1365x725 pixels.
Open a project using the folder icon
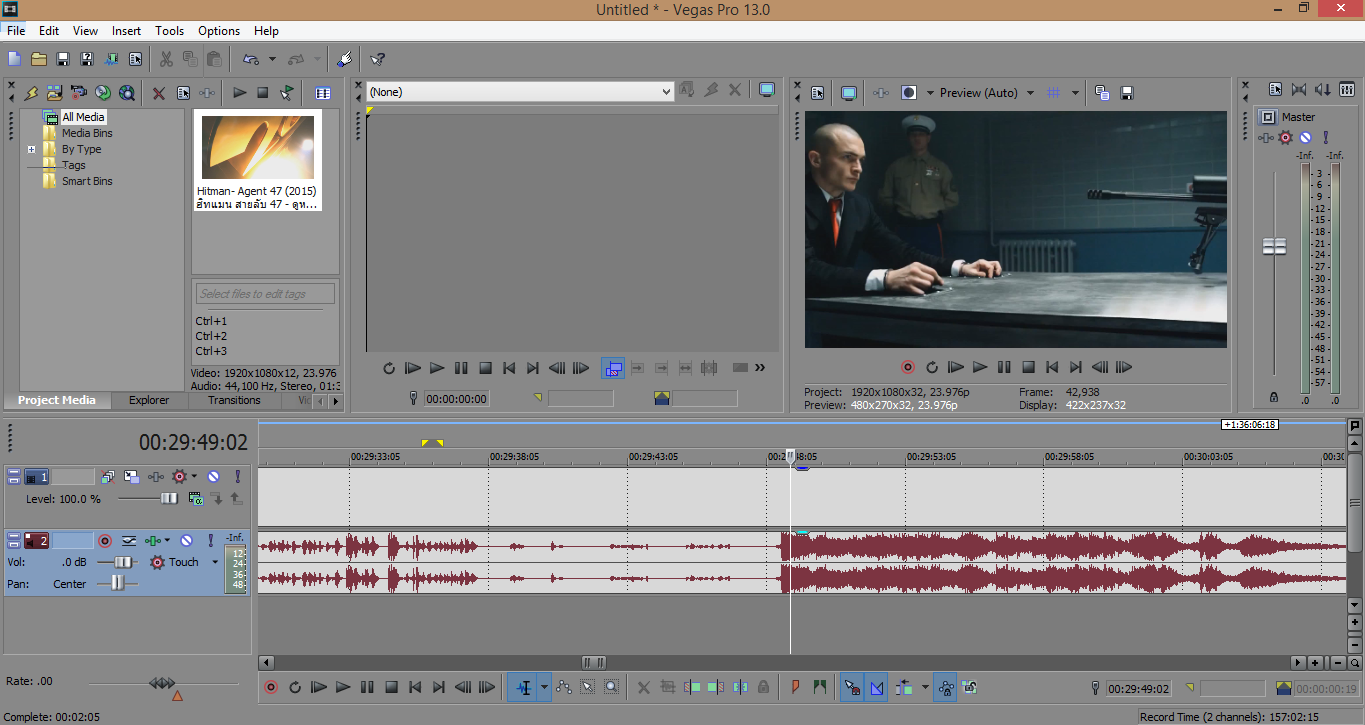click(39, 59)
